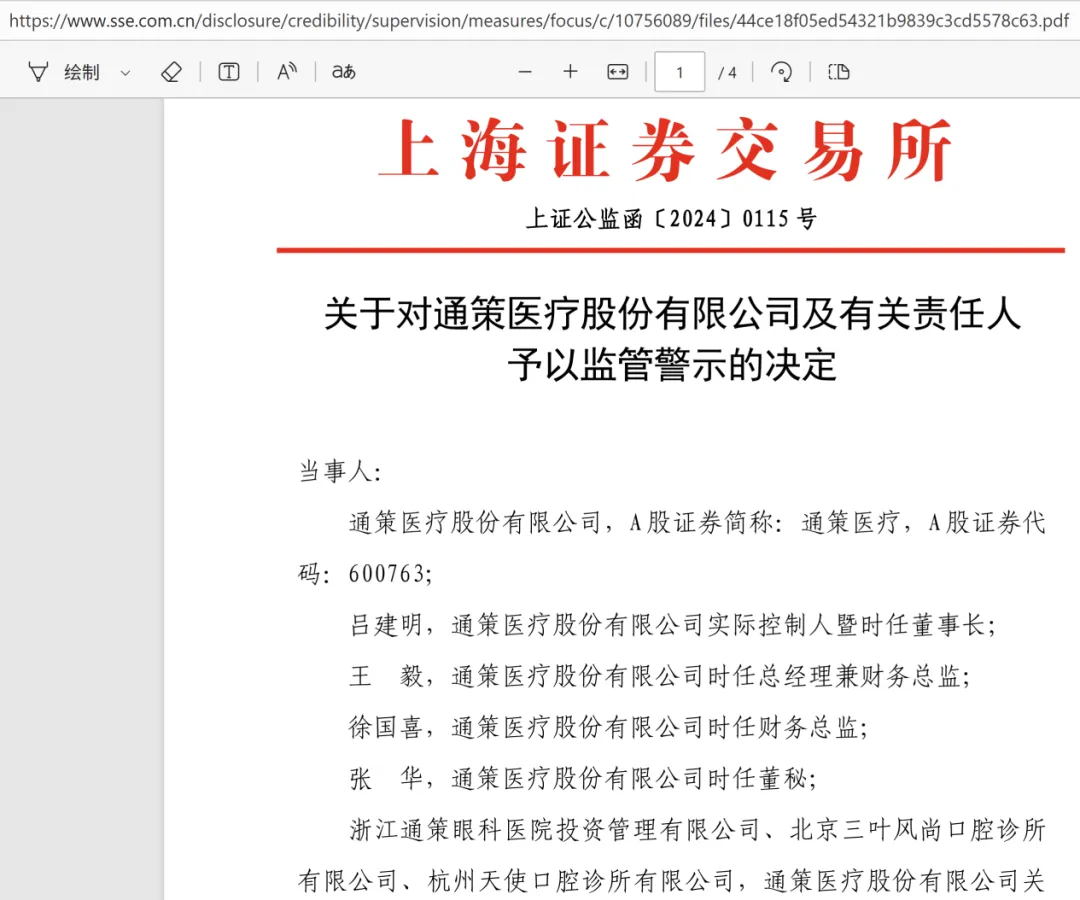Click the line beginning 张 华
1080x900 pixels.
583,779
